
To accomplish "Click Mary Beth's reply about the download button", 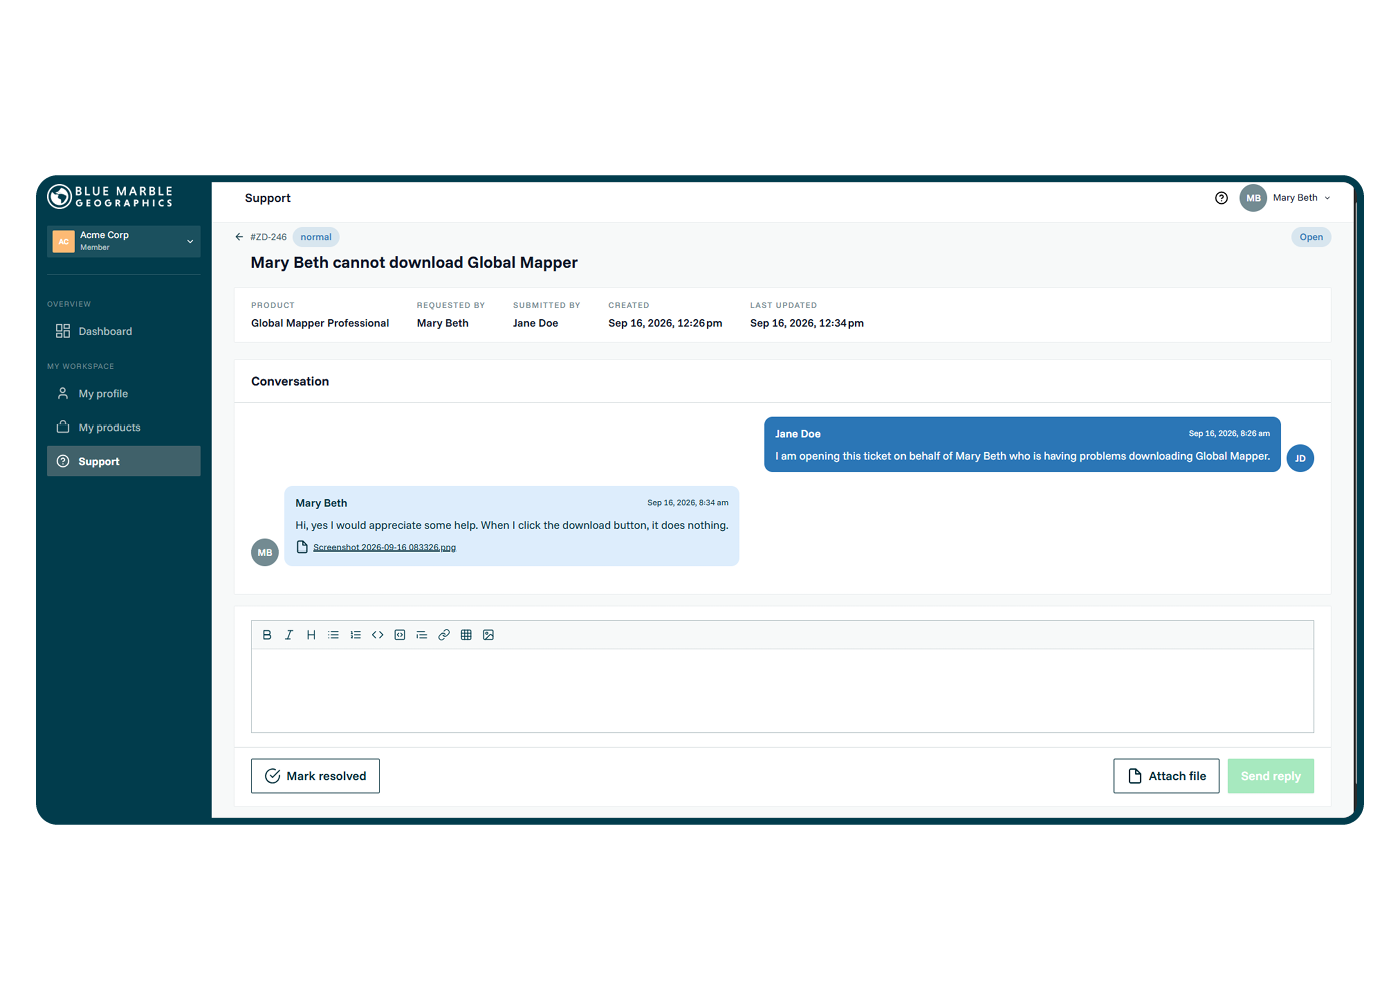I will click(512, 525).
